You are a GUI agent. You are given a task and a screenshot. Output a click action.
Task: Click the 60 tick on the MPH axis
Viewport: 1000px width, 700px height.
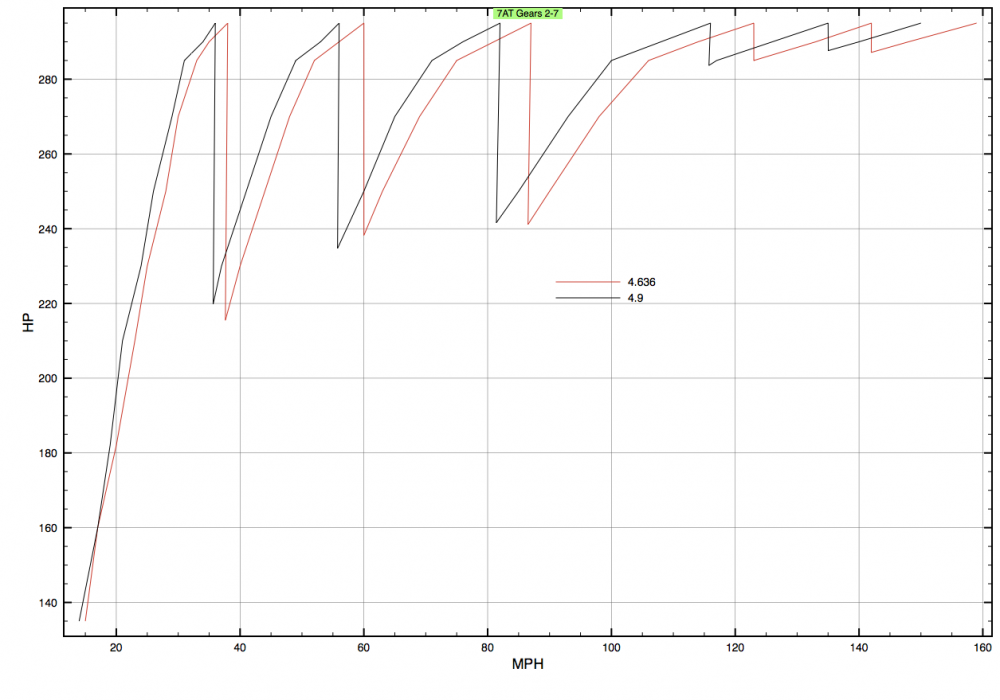point(364,648)
